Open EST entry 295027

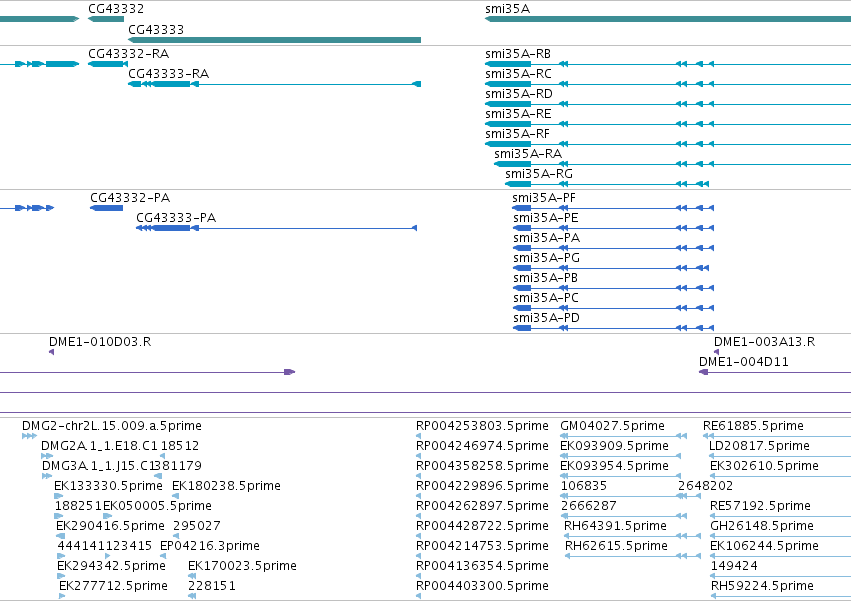point(197,526)
